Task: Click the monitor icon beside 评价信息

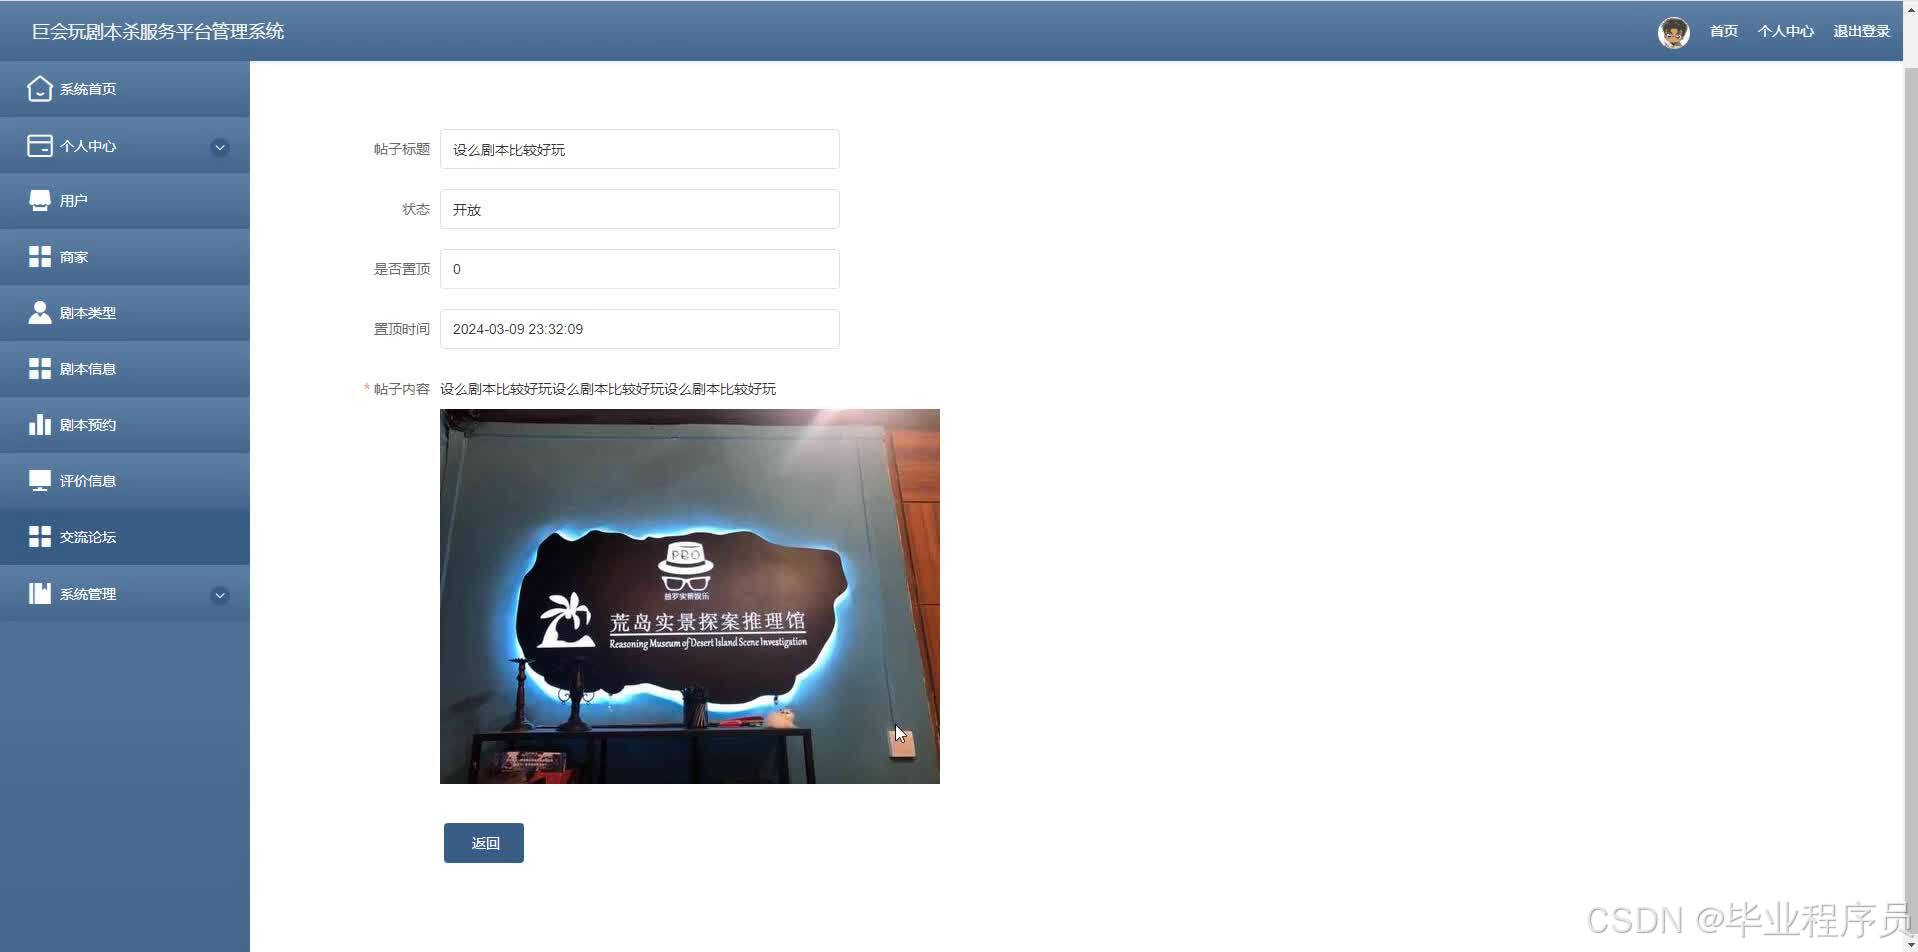Action: coord(39,481)
